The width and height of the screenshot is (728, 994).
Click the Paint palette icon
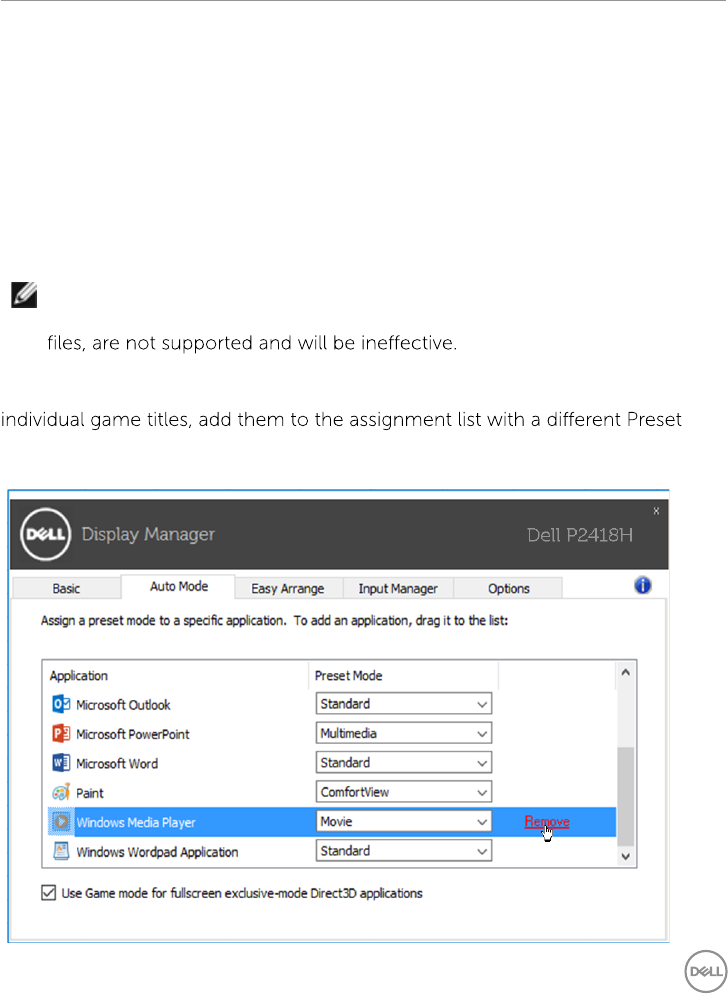[x=61, y=792]
